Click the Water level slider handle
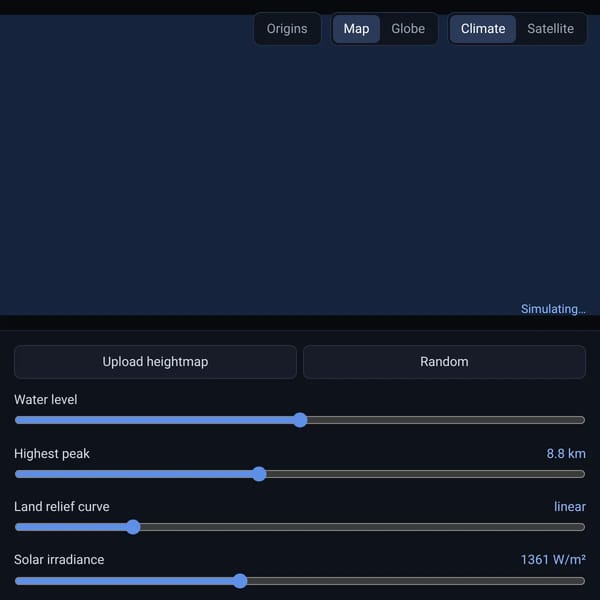This screenshot has width=600, height=600. point(300,420)
